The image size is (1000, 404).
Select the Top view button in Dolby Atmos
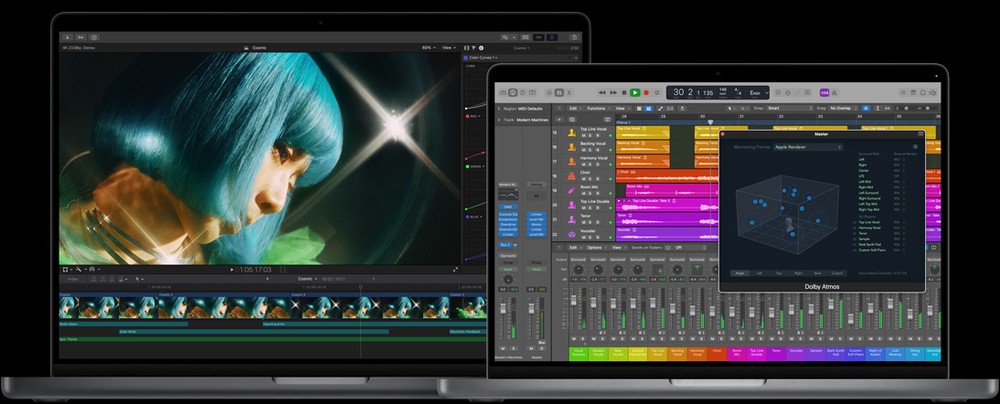[777, 272]
